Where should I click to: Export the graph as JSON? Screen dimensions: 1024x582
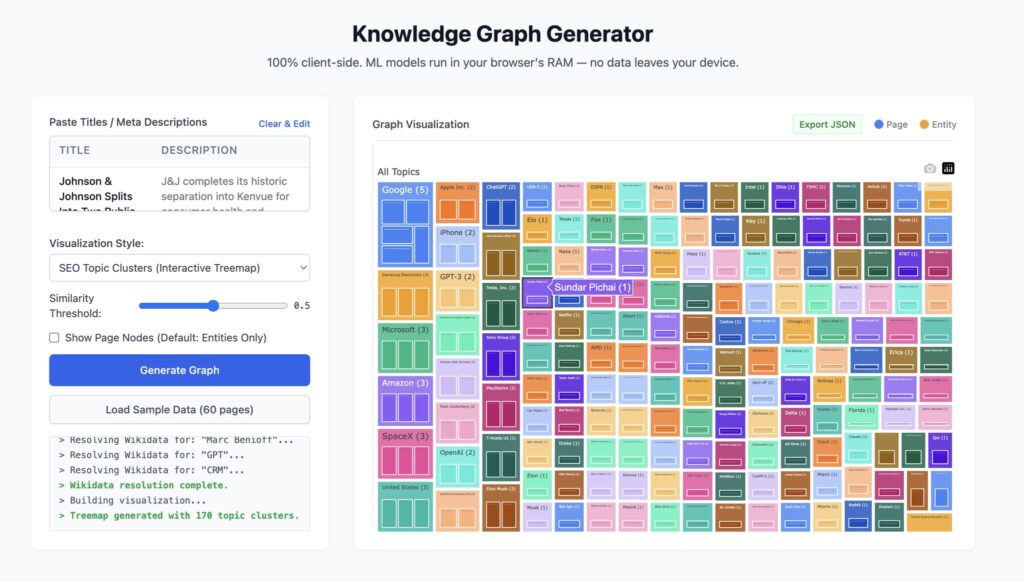pos(827,125)
